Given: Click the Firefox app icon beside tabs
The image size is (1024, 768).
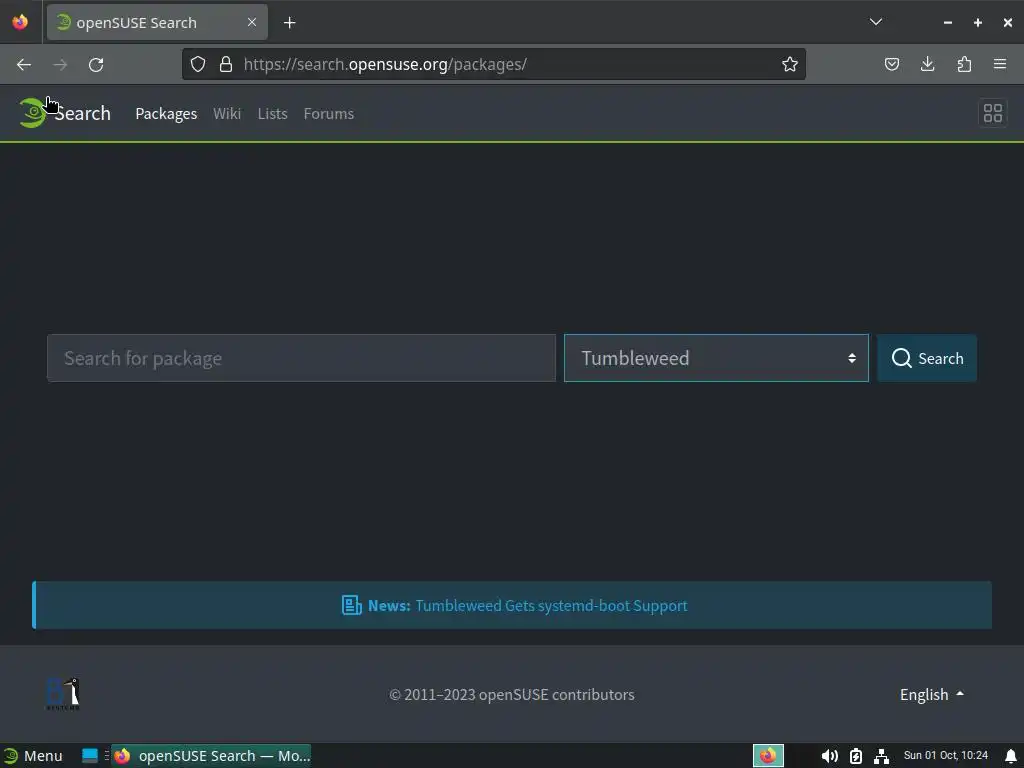Looking at the screenshot, I should click(x=20, y=22).
